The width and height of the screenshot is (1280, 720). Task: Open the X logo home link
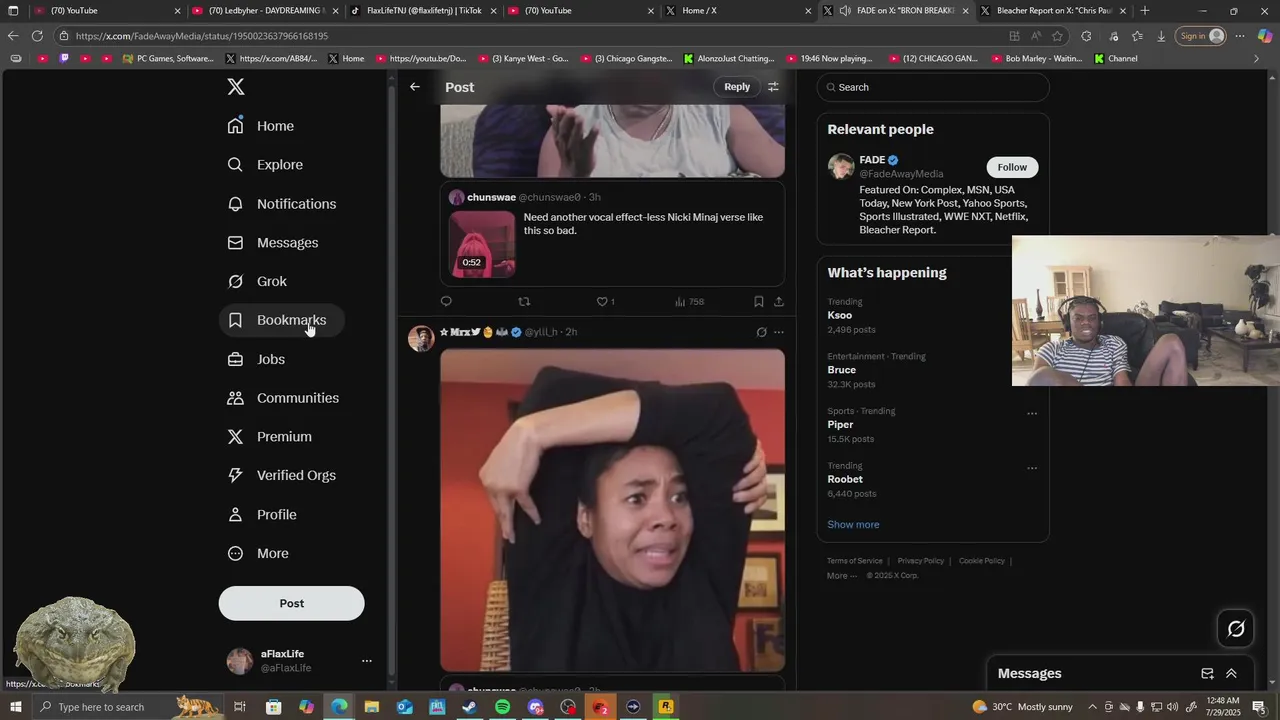coord(236,87)
